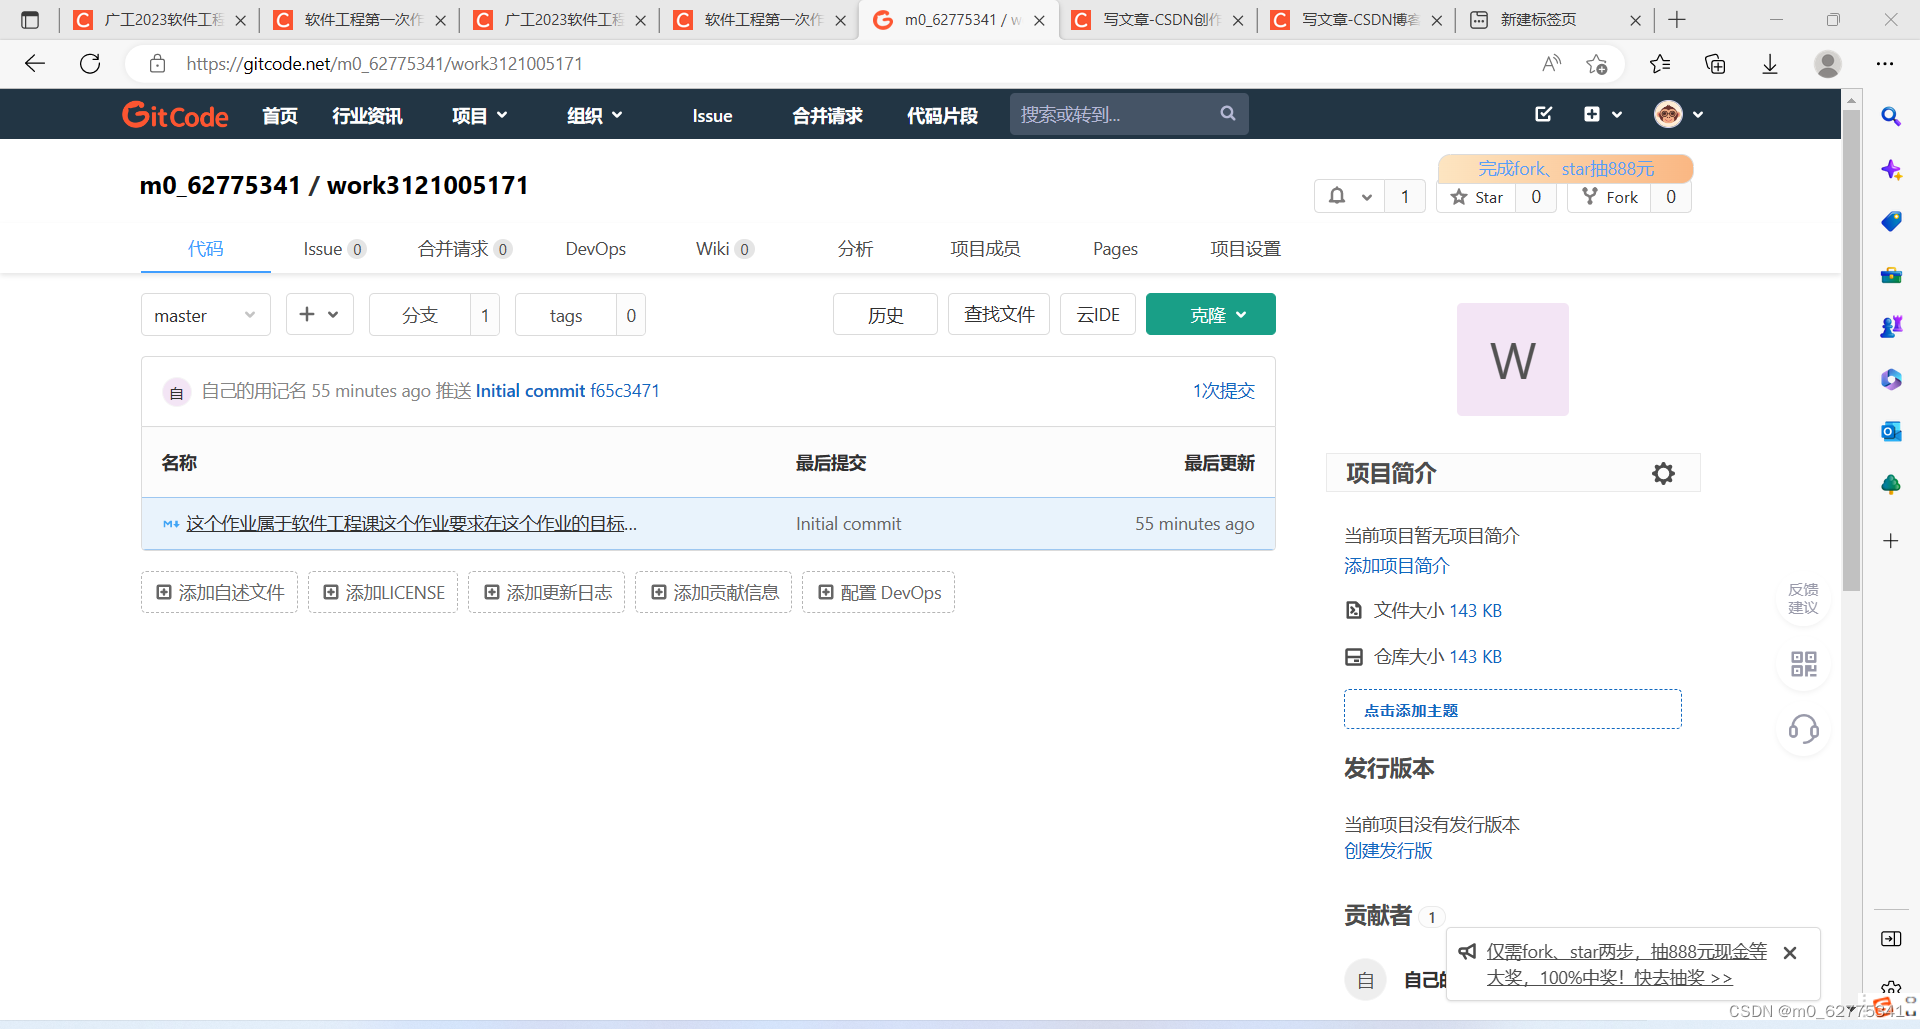This screenshot has height=1029, width=1920.
Task: Open browser favorites list icon
Action: click(x=1660, y=64)
